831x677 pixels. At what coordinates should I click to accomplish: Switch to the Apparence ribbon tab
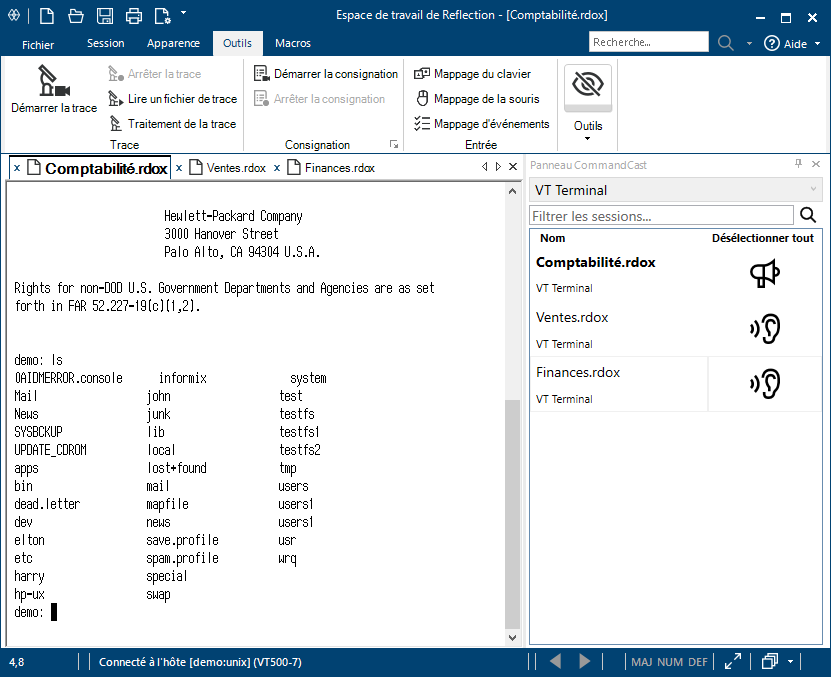173,43
